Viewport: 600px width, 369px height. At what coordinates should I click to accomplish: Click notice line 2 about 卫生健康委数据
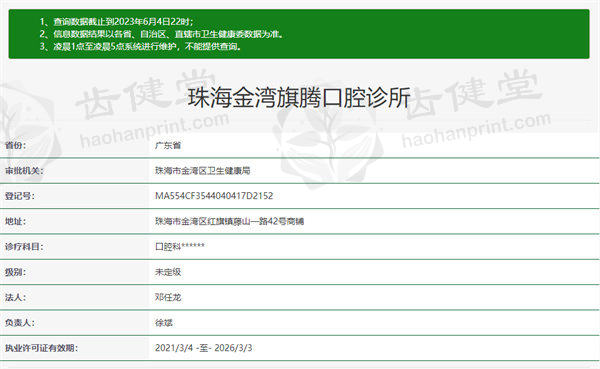point(162,34)
